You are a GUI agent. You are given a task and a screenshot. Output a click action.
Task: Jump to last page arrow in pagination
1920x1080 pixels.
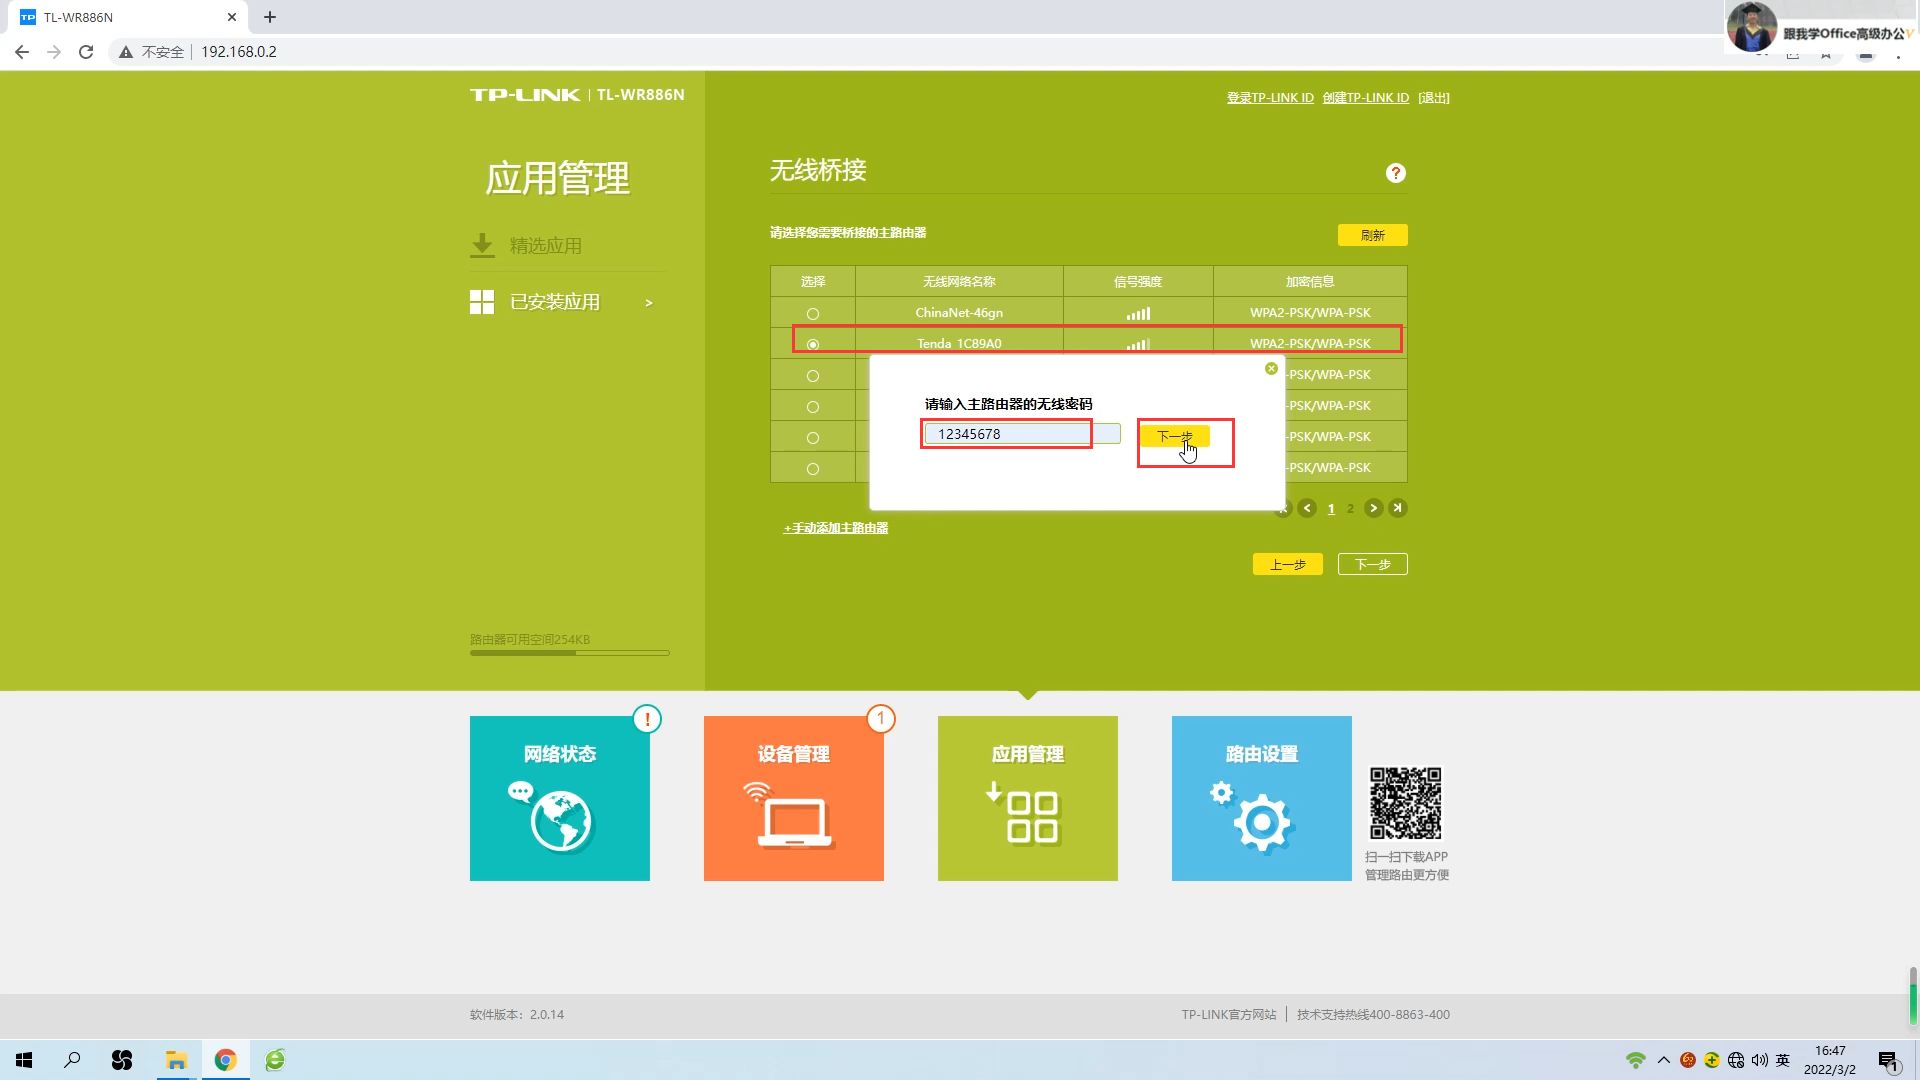(1398, 508)
